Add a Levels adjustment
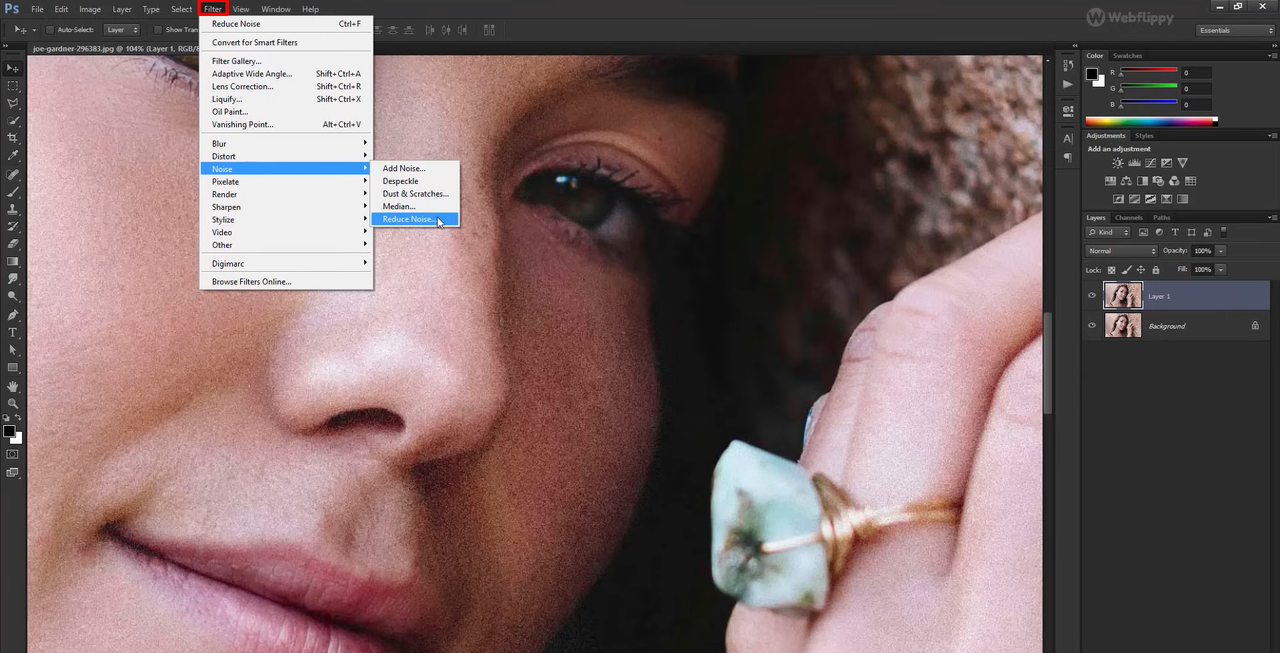The height and width of the screenshot is (653, 1280). pos(1134,163)
